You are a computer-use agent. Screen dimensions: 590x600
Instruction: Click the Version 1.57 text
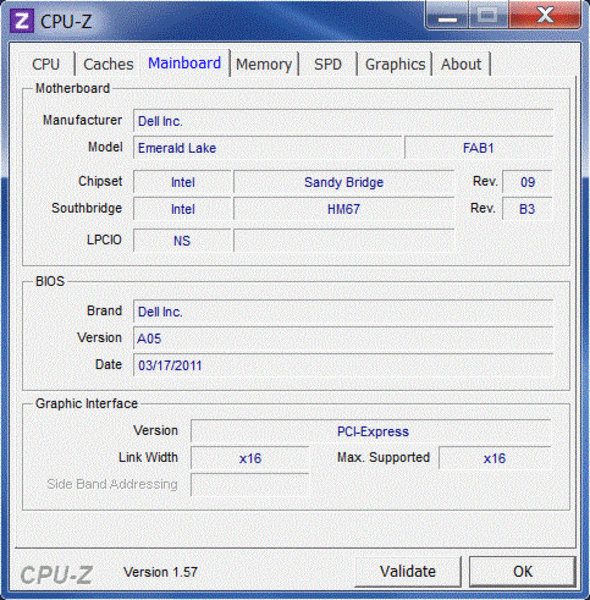click(160, 572)
